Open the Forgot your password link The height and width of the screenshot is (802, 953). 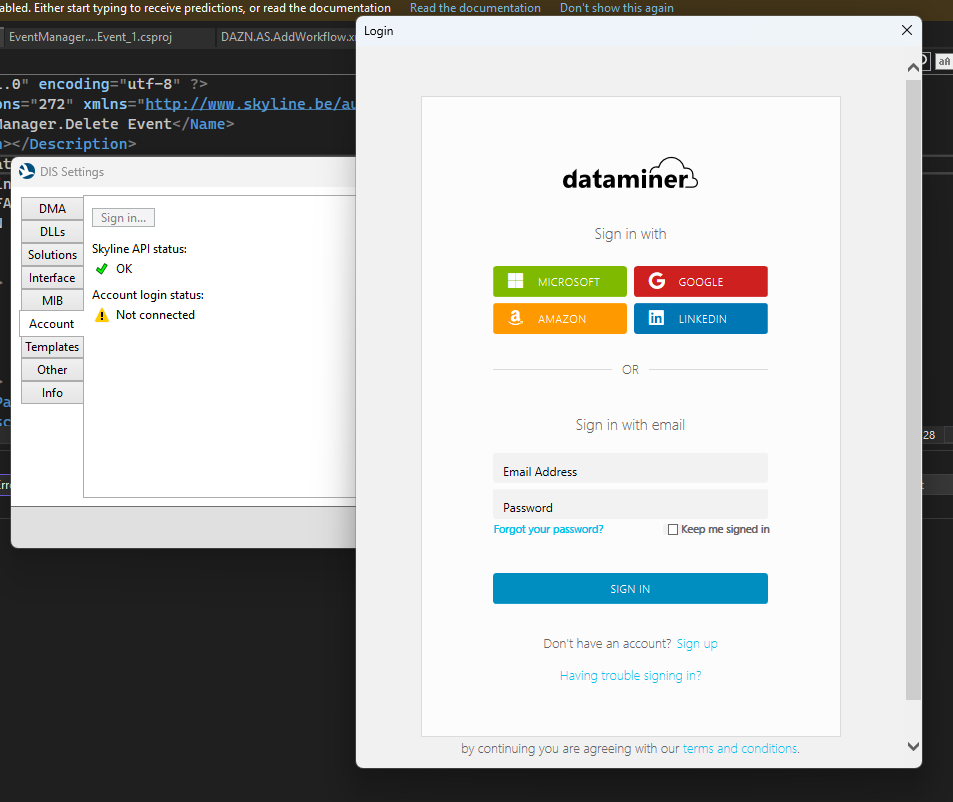point(548,529)
